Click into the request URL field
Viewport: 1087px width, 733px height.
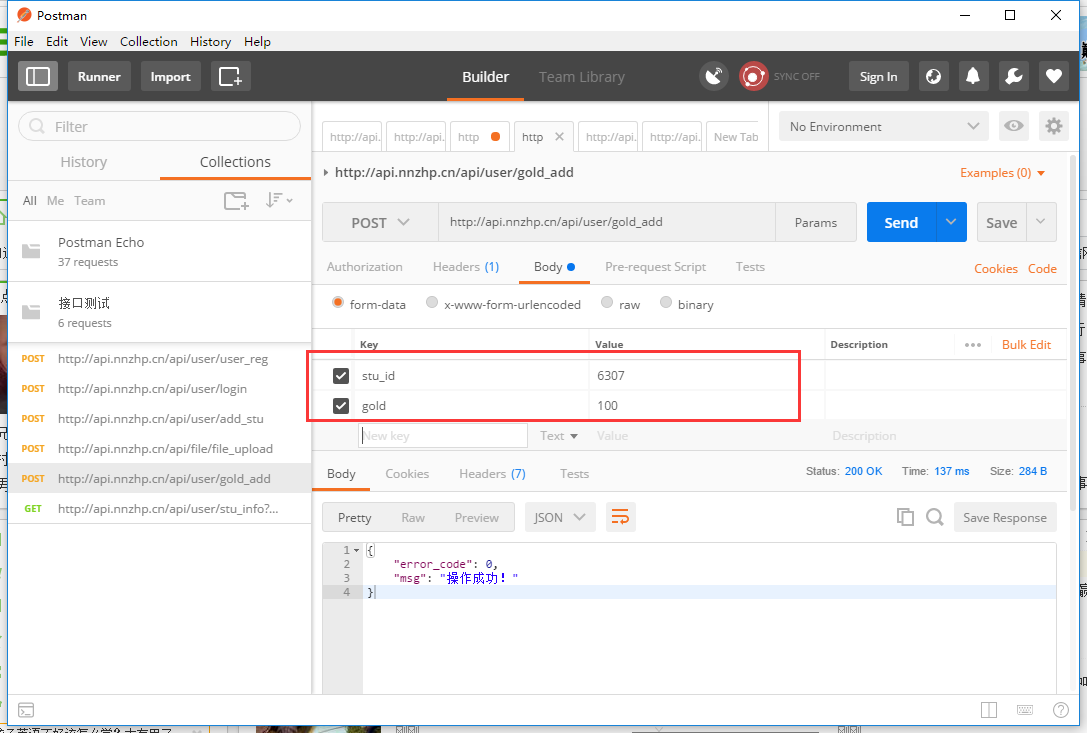(x=607, y=222)
